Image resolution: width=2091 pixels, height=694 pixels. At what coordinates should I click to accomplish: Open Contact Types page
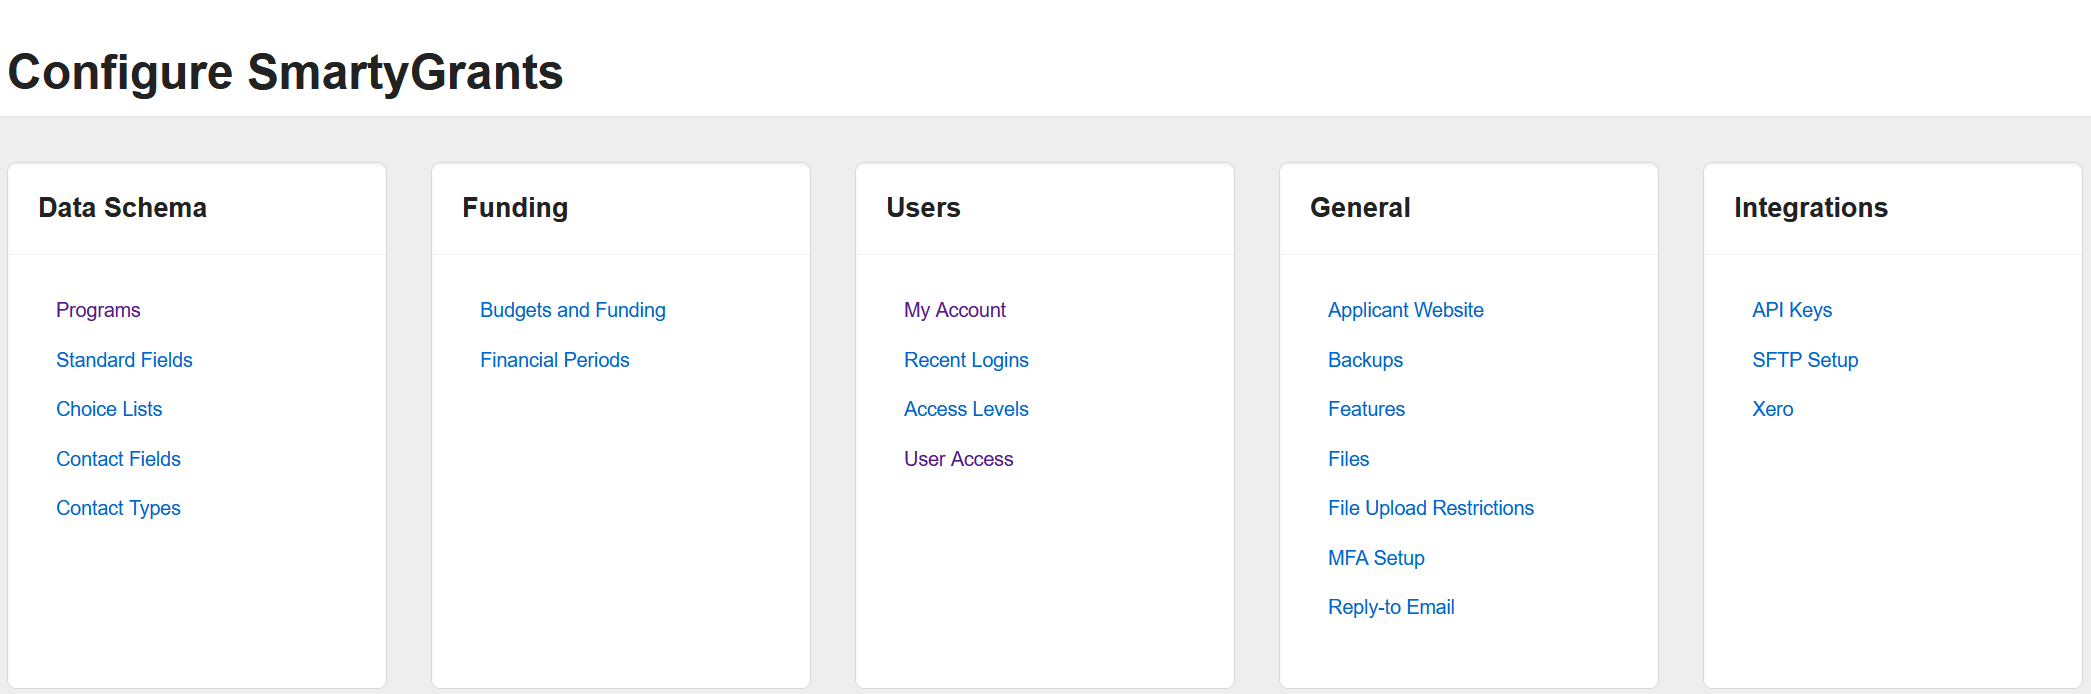click(118, 508)
